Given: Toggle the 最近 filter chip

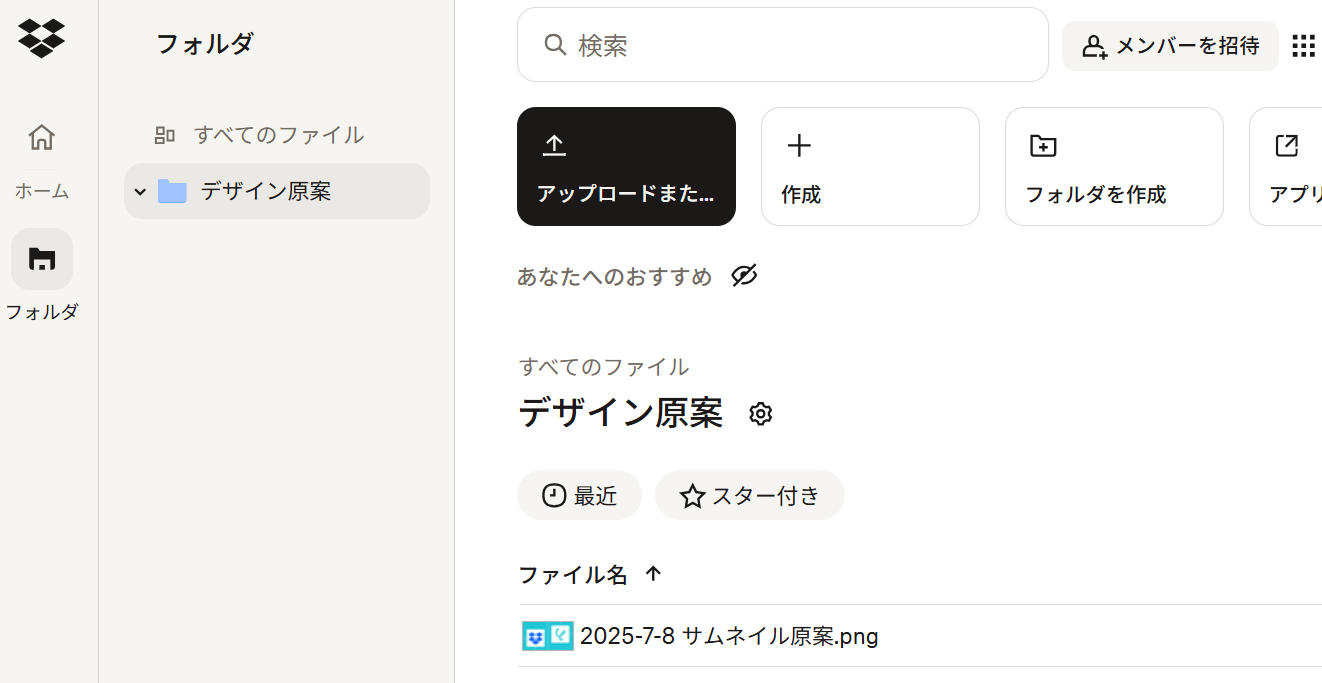Looking at the screenshot, I should pyautogui.click(x=579, y=495).
